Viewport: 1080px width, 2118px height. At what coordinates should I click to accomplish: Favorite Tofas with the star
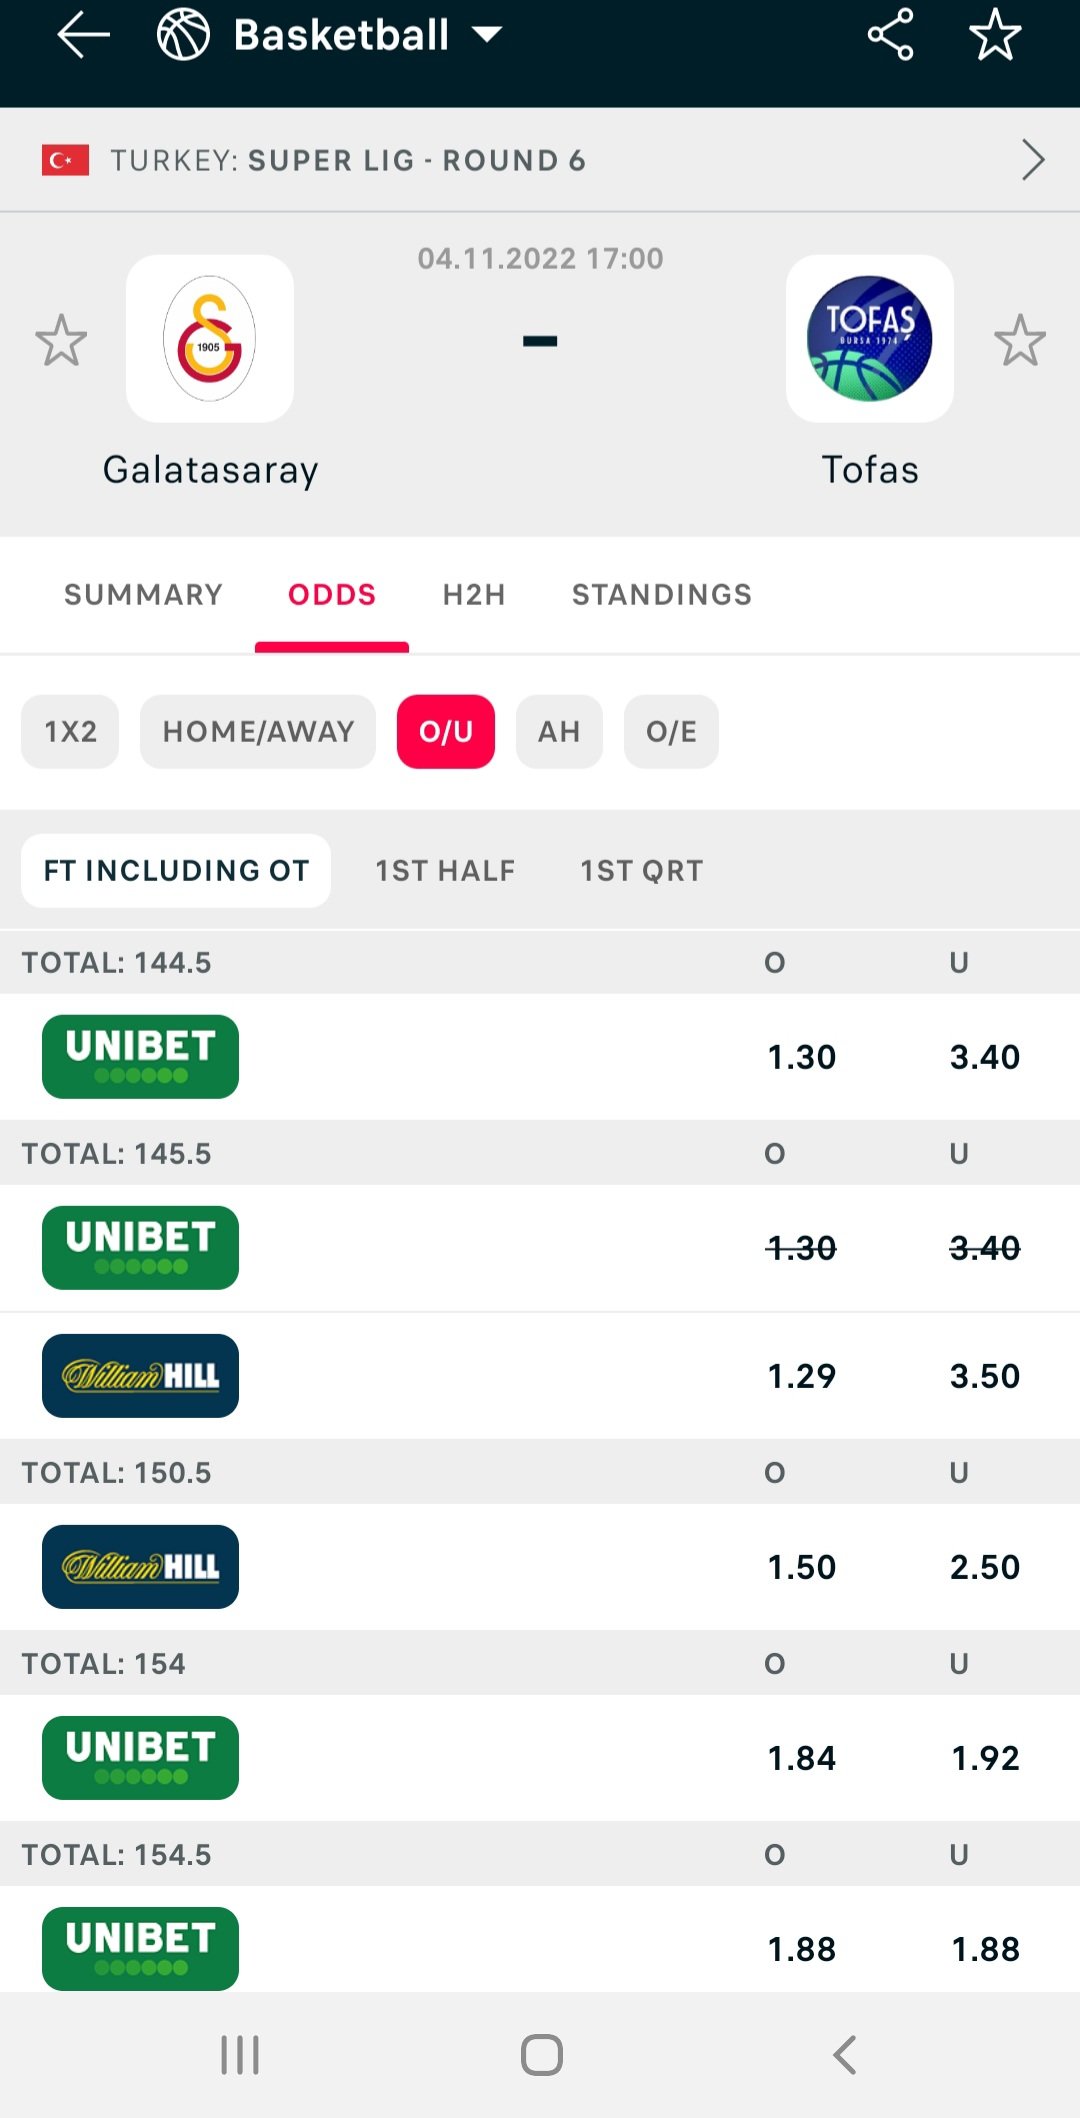1020,340
